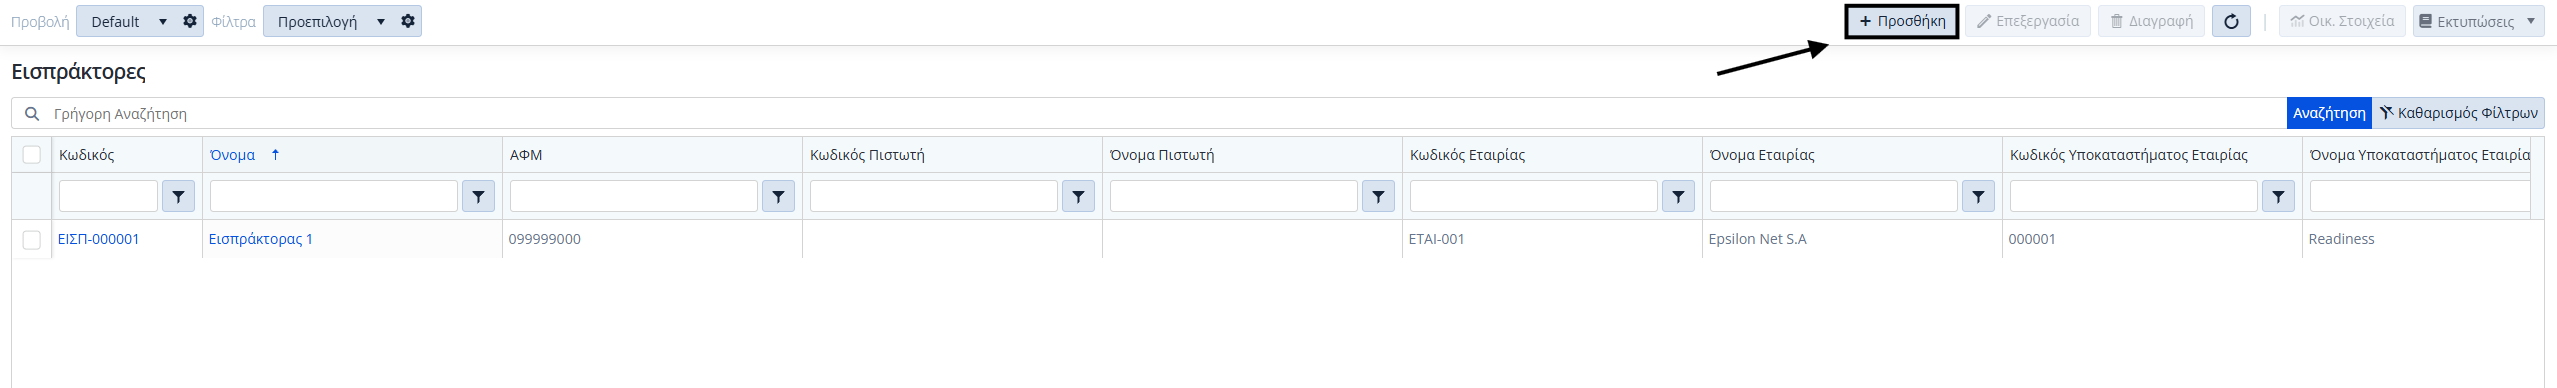
Task: Open settings gear next to Default view
Action: 190,21
